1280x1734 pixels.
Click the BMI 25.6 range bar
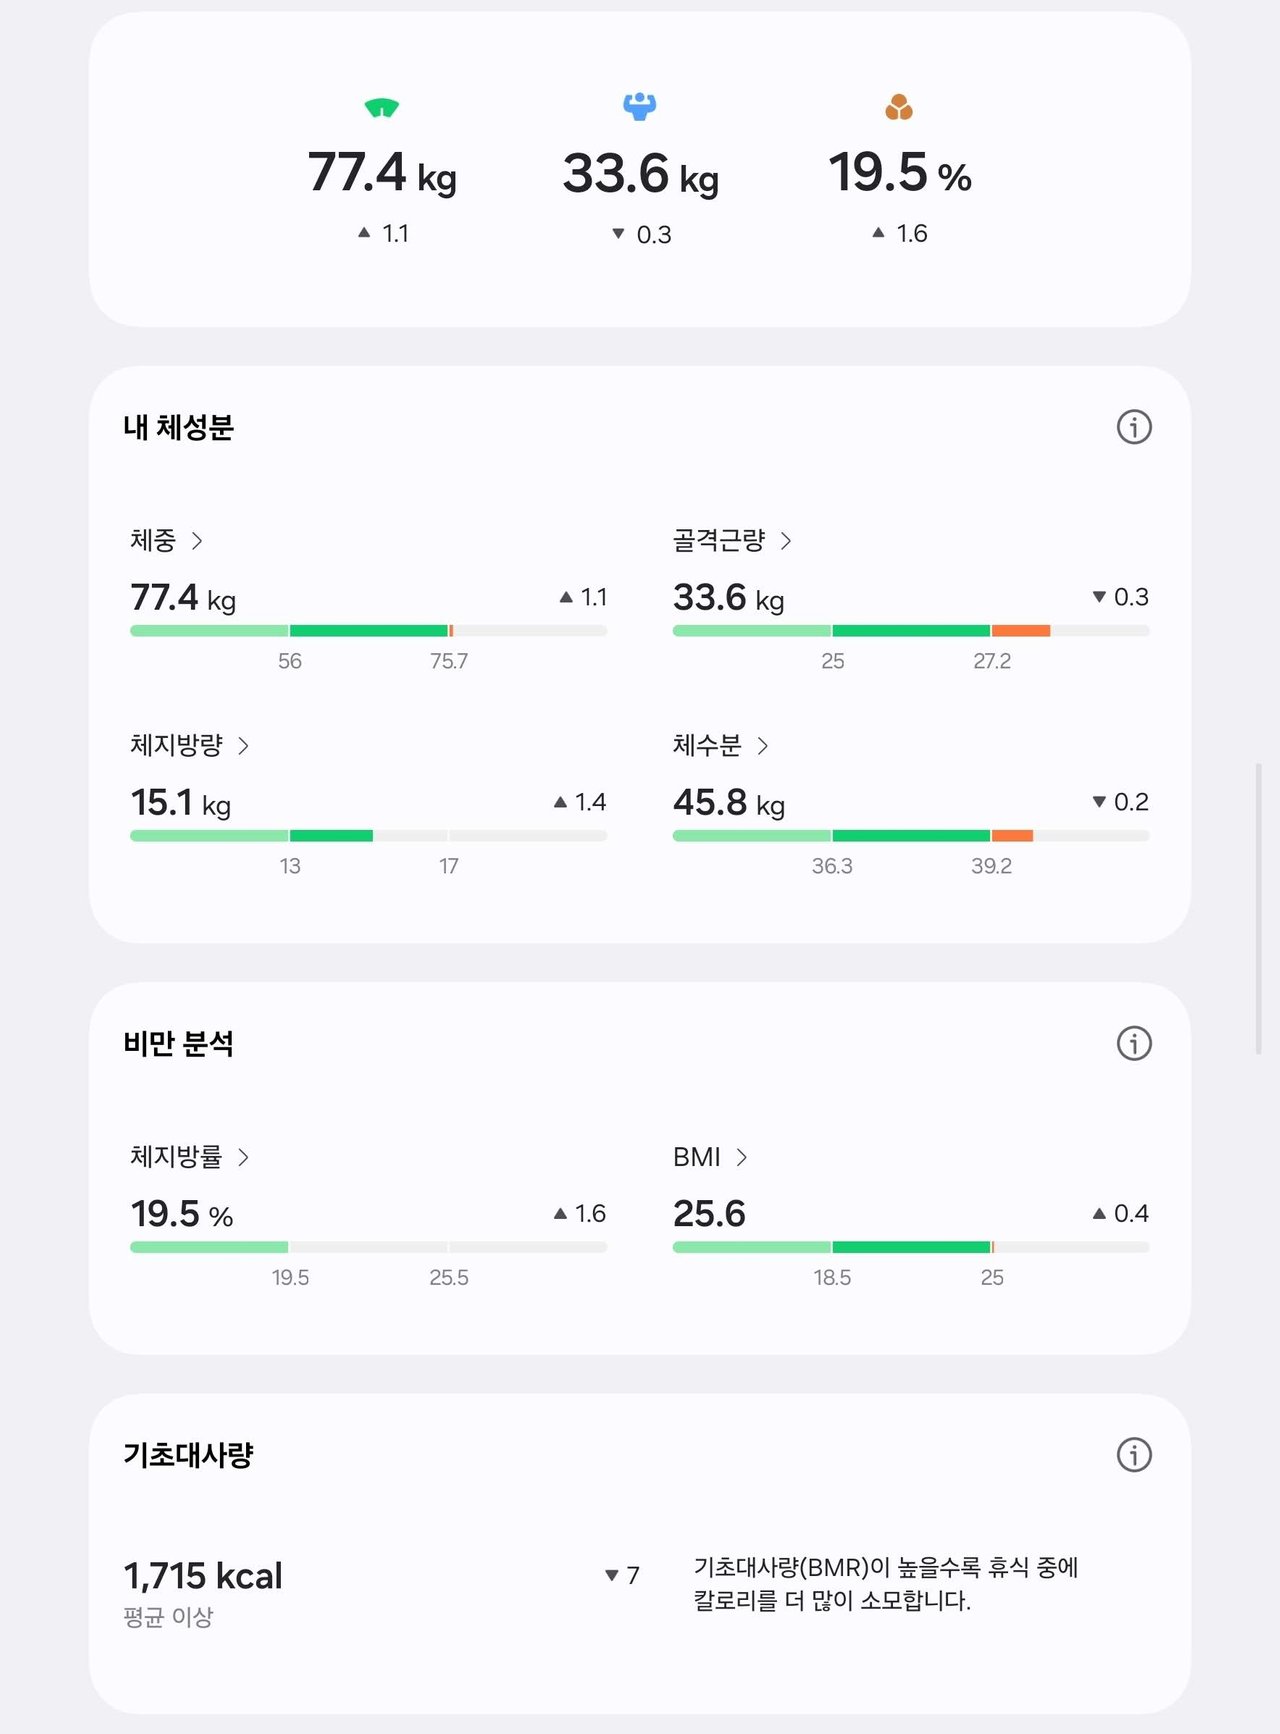[x=911, y=1247]
